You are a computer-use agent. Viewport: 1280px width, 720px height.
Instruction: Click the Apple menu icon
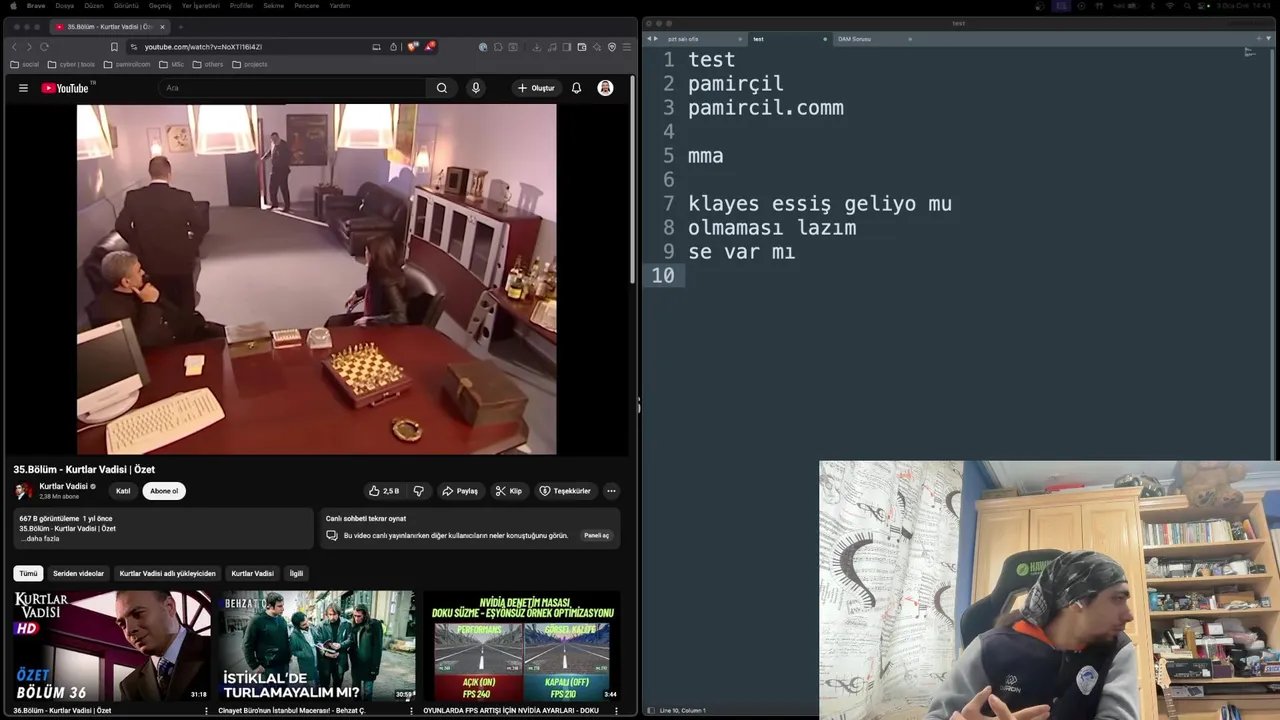(11, 6)
